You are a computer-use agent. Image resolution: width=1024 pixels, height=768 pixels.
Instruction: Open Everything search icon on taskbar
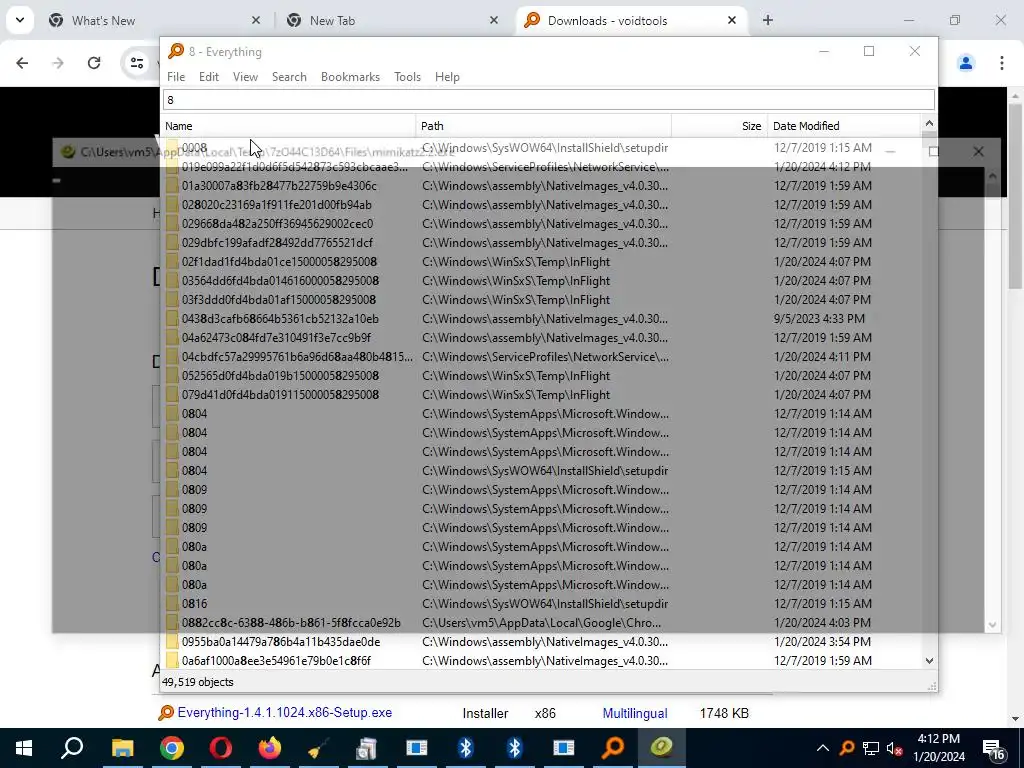(613, 748)
